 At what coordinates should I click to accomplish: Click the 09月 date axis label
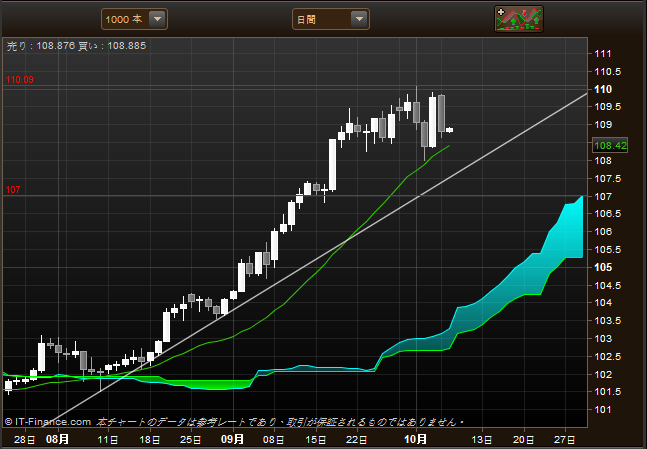click(232, 439)
